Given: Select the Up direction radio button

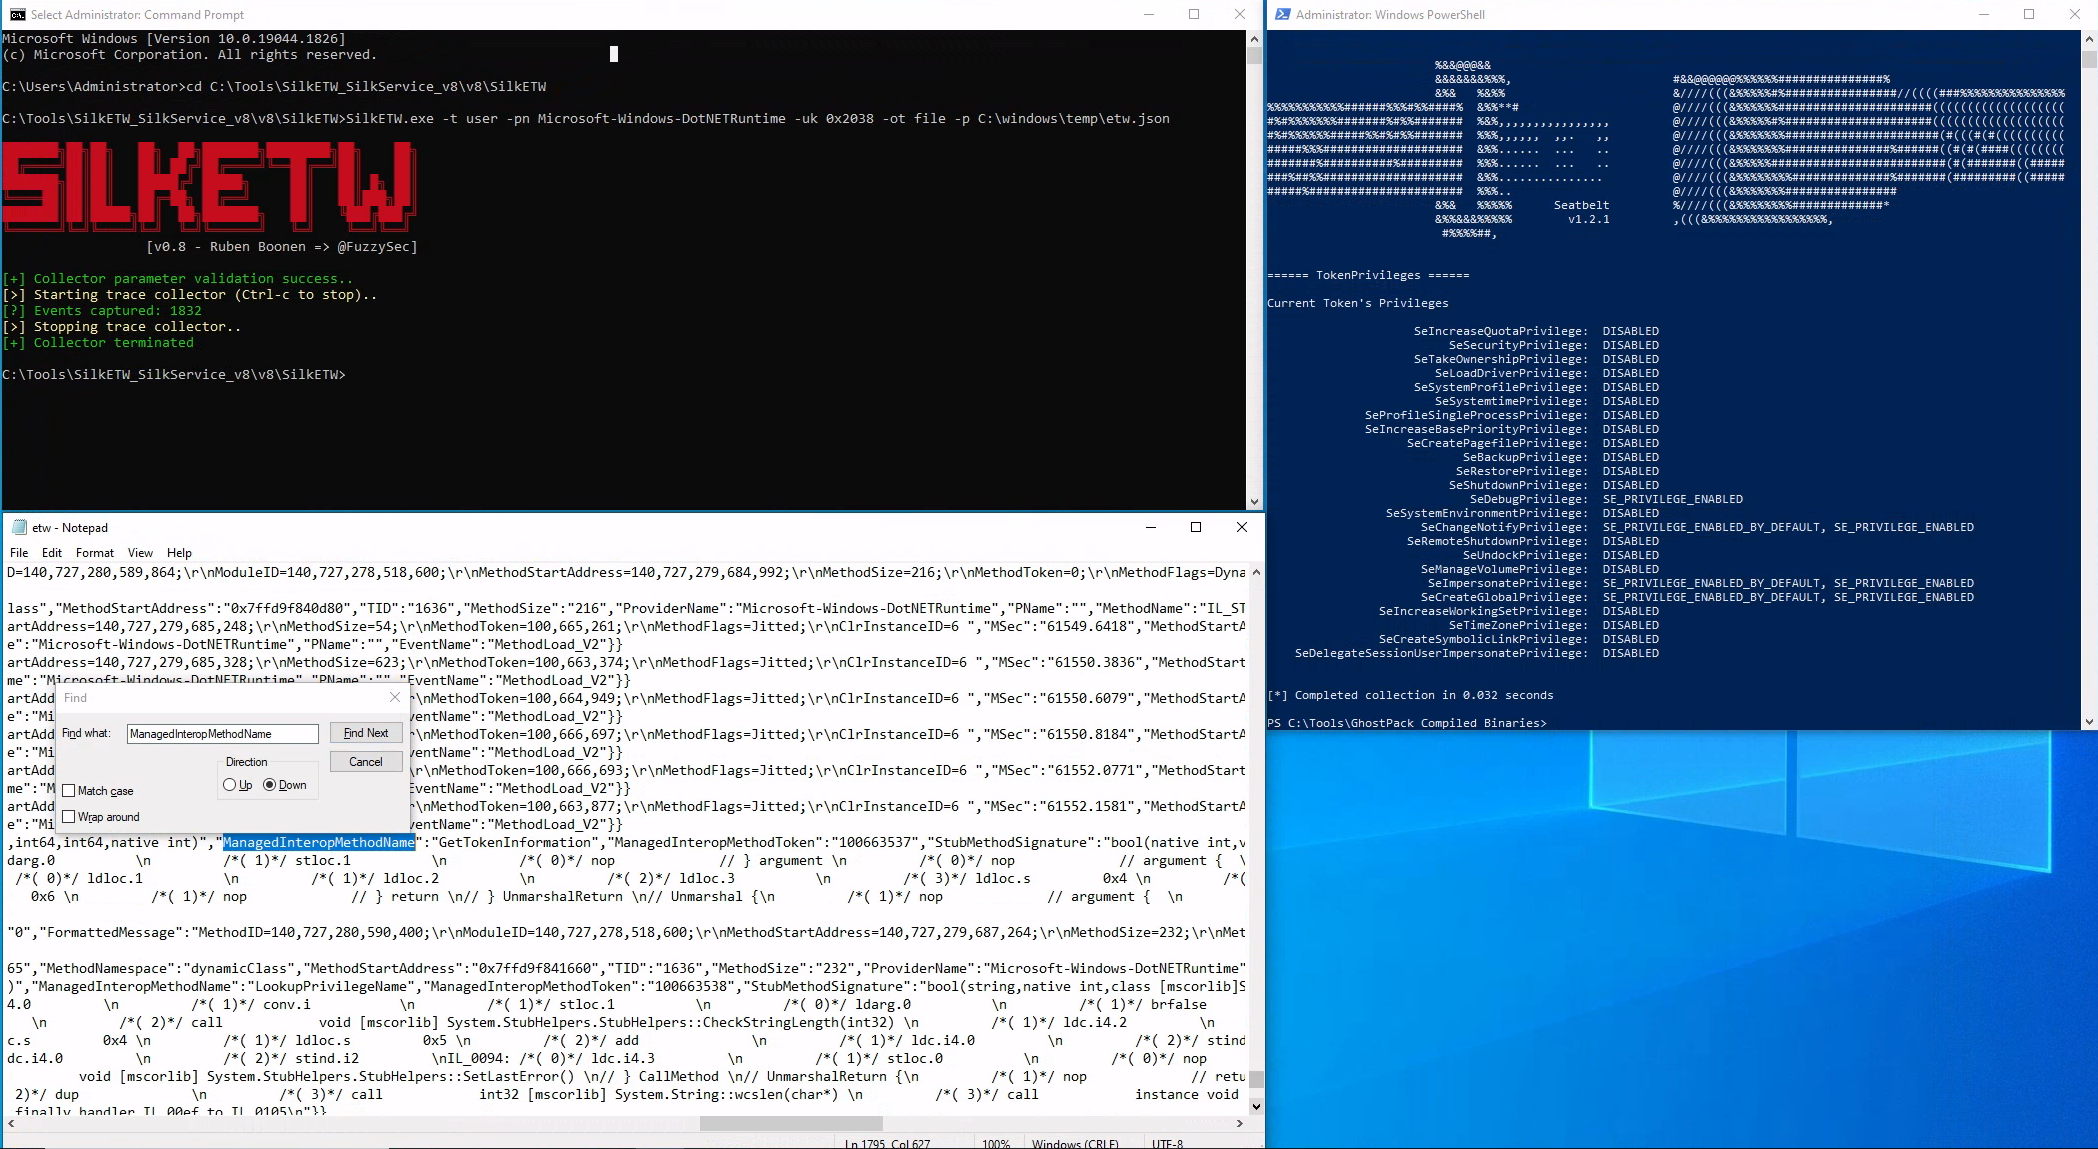Looking at the screenshot, I should [x=230, y=785].
